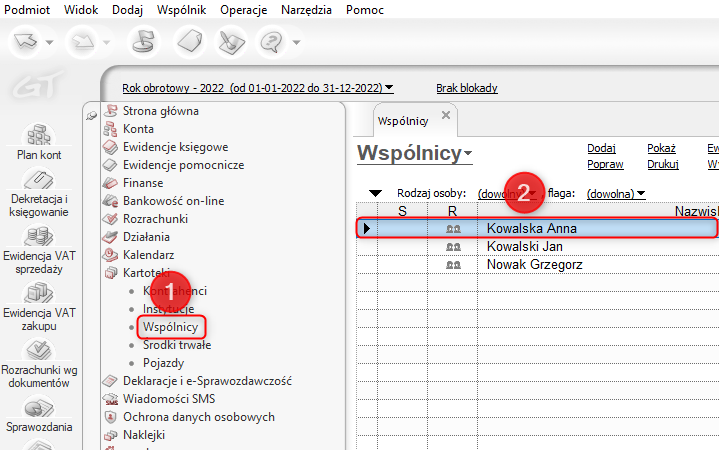Click the eraser/note toolbar icon
719x450 pixels.
click(x=190, y=42)
